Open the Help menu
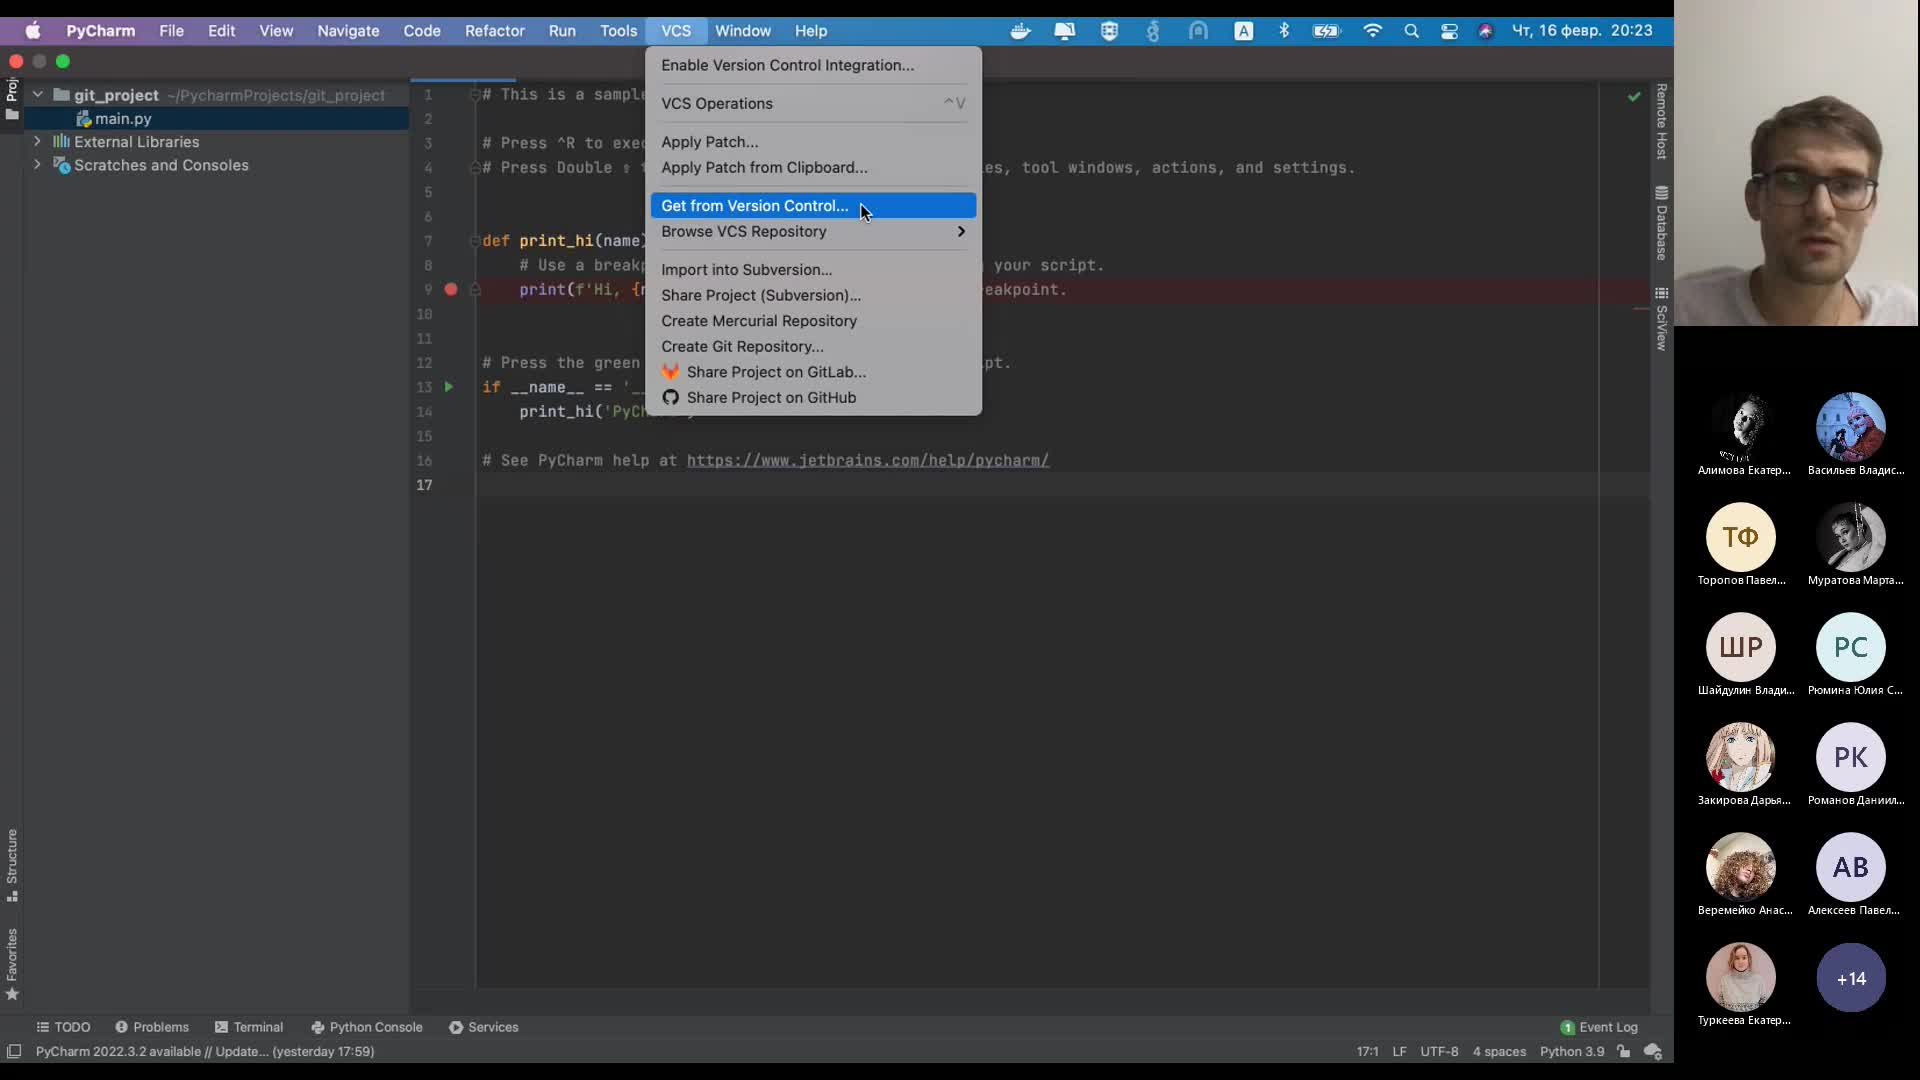The image size is (1920, 1080). 811,31
